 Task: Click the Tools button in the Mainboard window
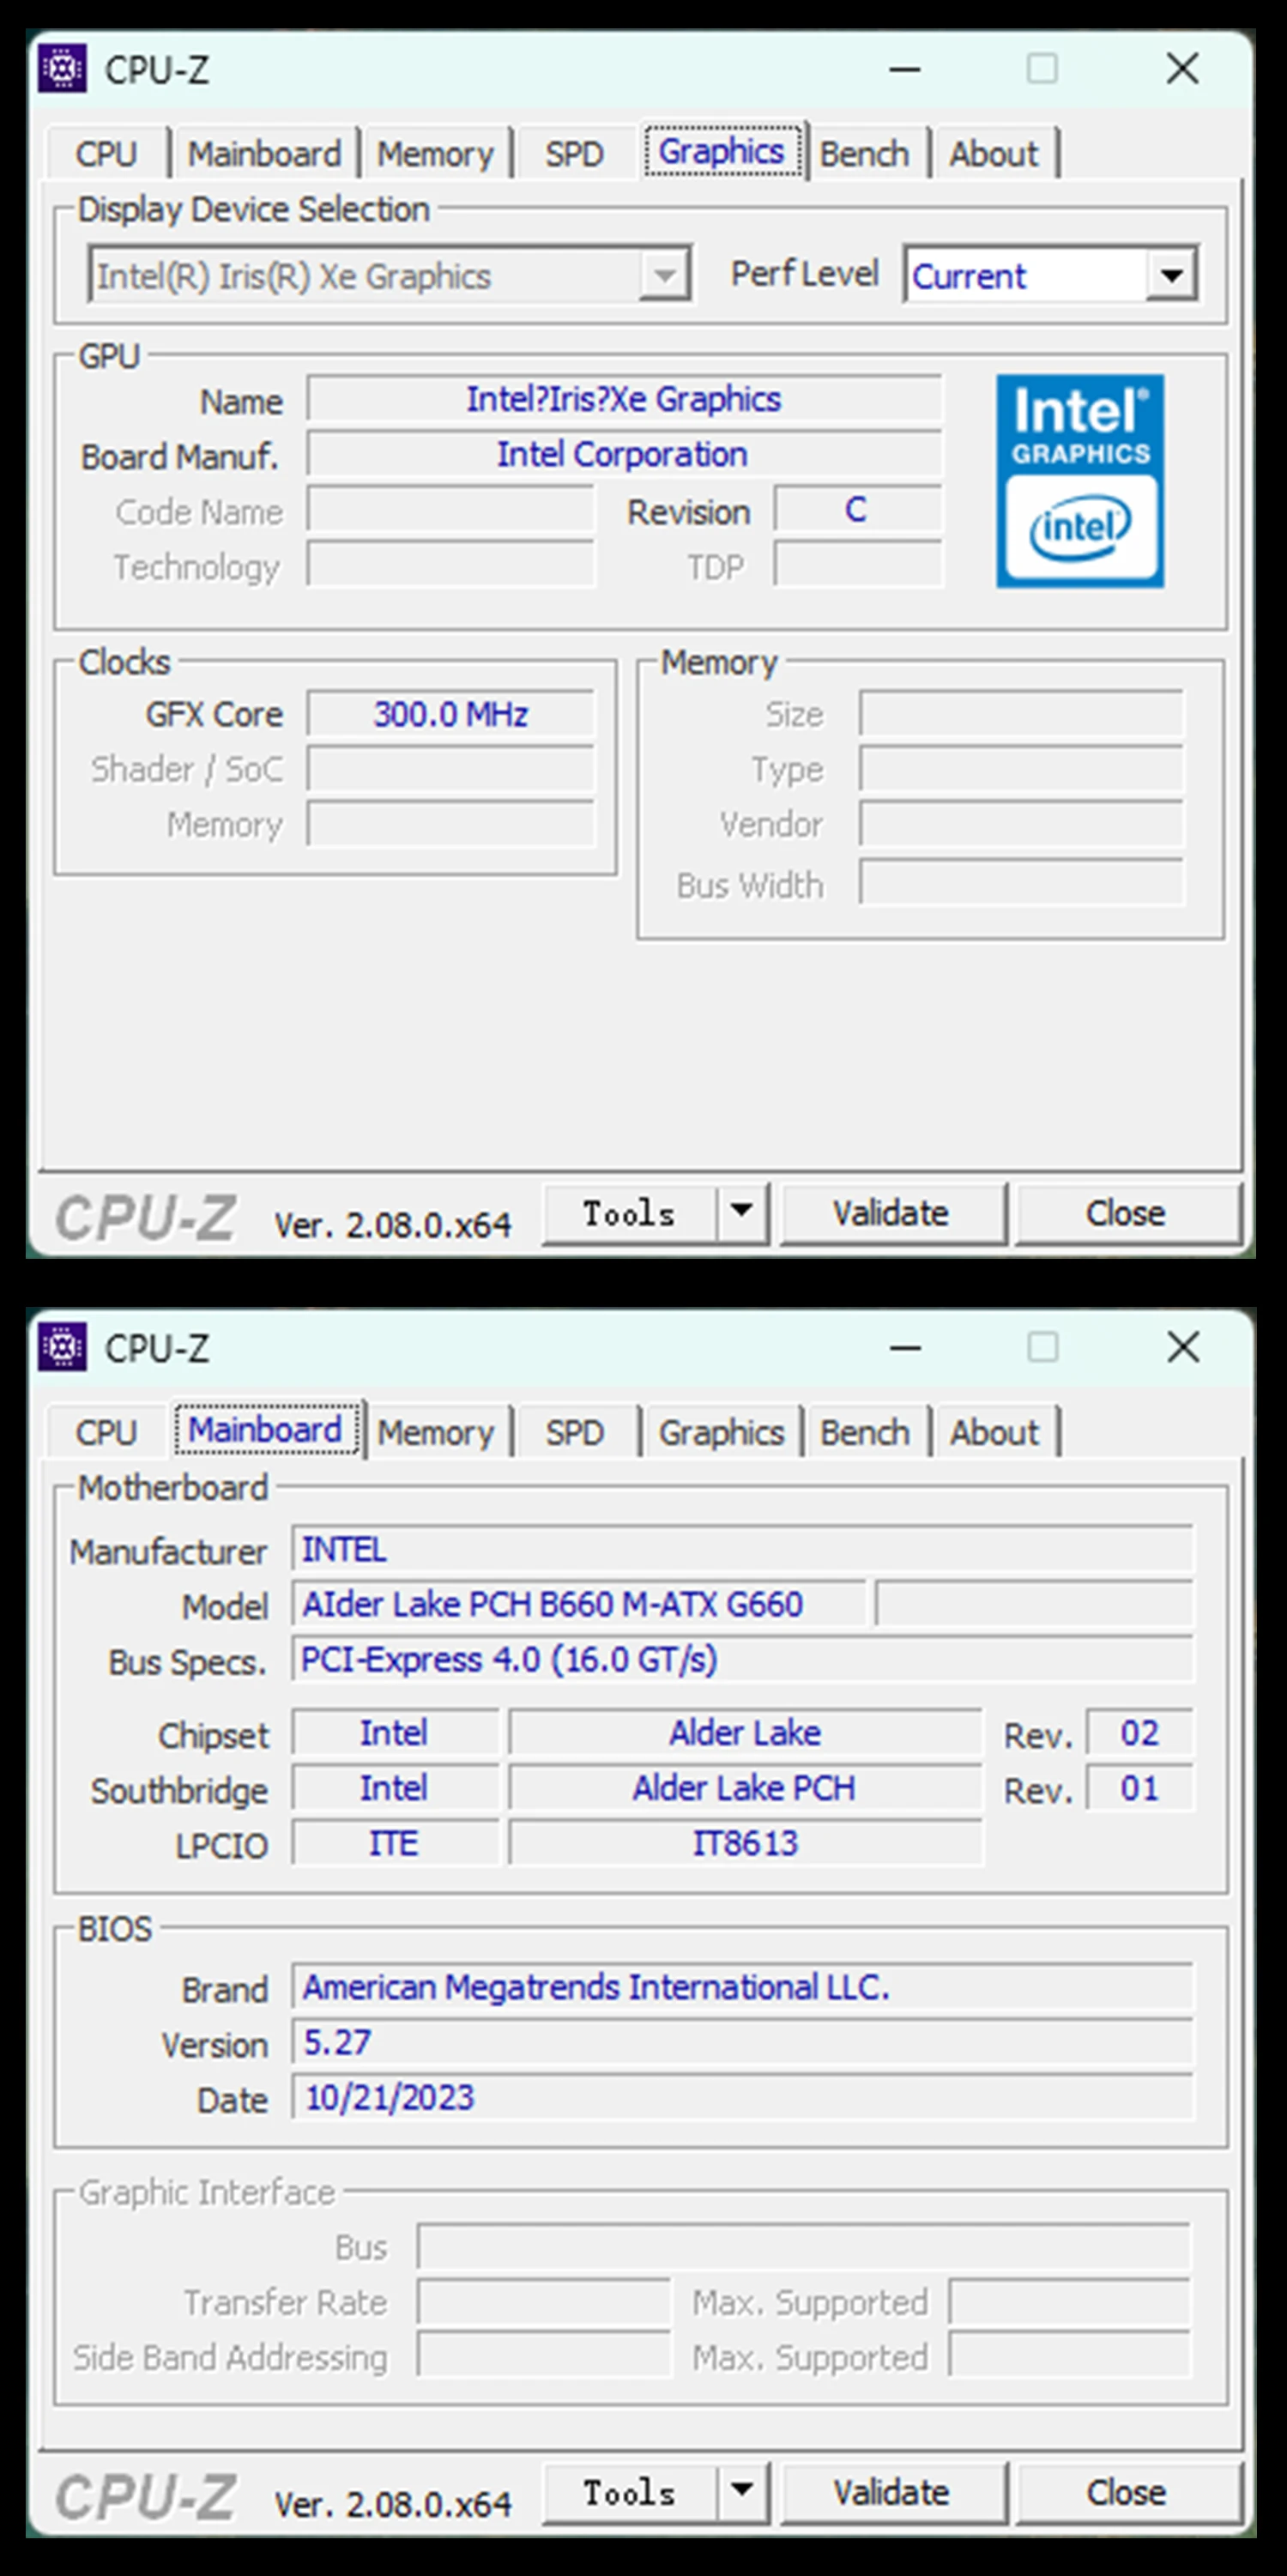[629, 2491]
